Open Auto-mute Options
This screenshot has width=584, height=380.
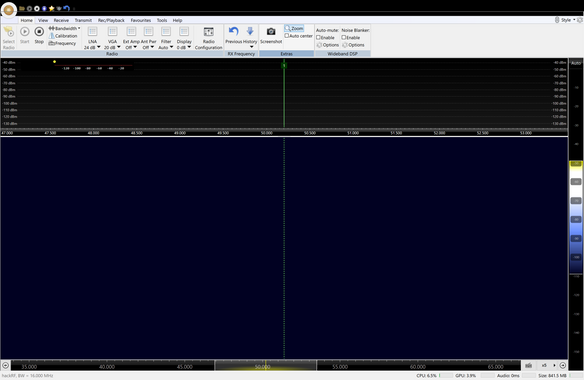point(328,45)
